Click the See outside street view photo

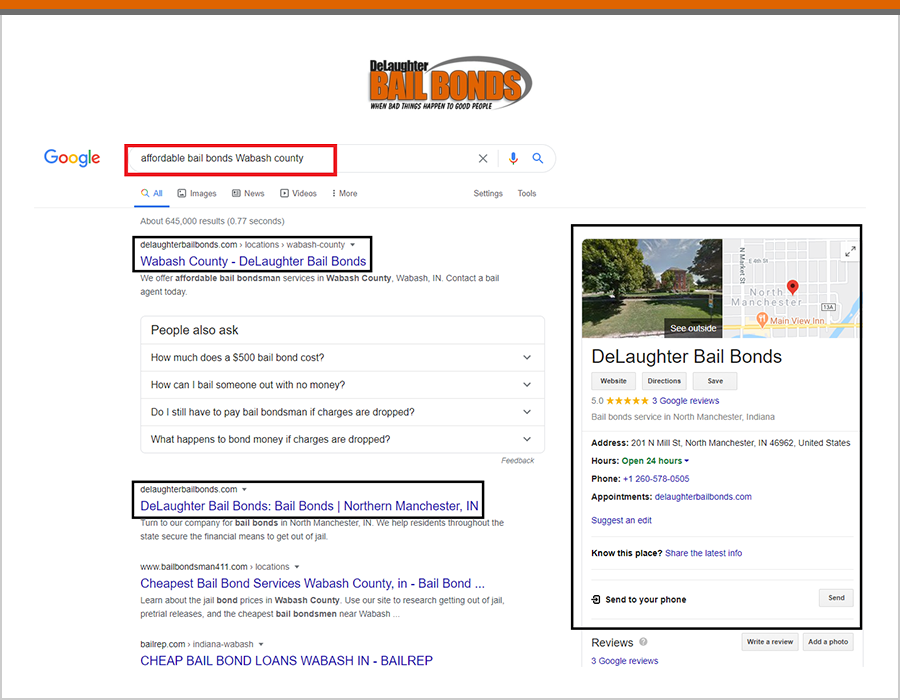[x=652, y=289]
